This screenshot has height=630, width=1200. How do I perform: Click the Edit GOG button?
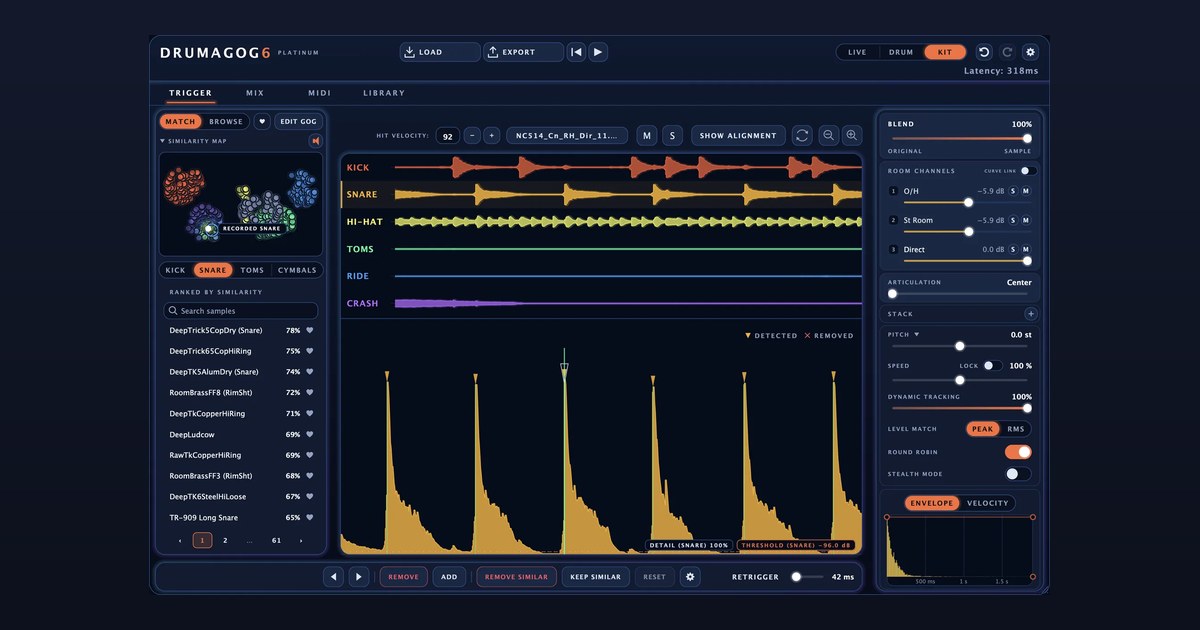(x=298, y=122)
